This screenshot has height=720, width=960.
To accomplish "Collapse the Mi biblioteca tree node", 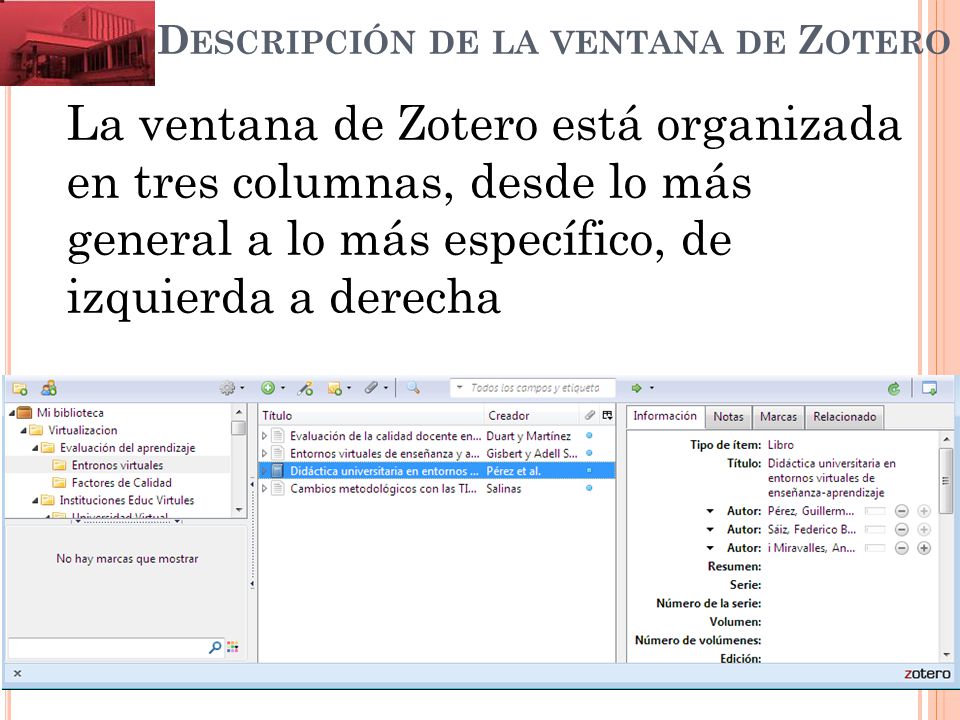I will coord(12,413).
